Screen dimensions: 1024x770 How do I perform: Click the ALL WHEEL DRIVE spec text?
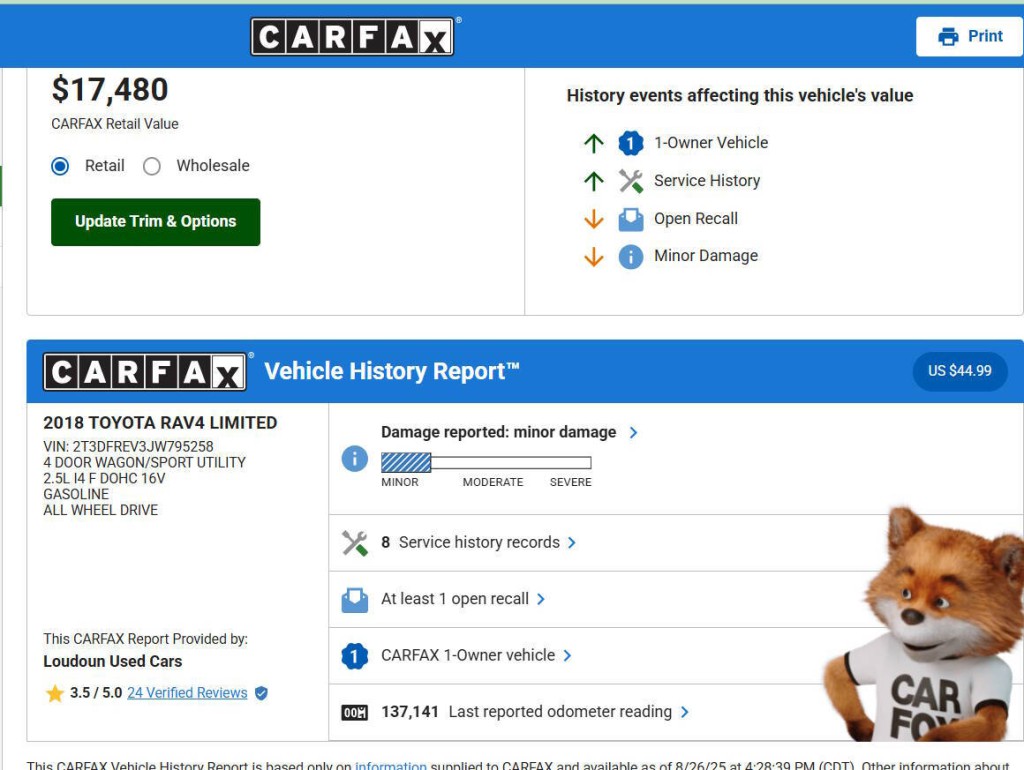[x=101, y=510]
